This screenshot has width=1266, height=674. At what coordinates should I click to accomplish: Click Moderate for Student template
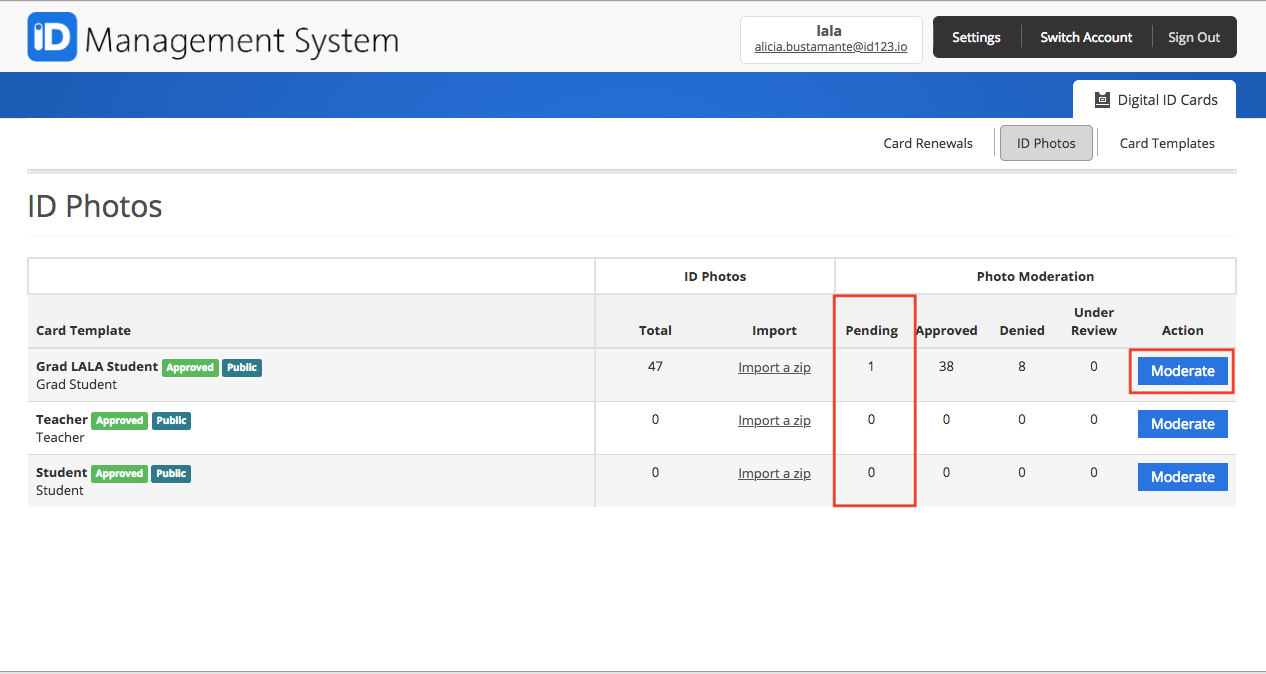1183,477
